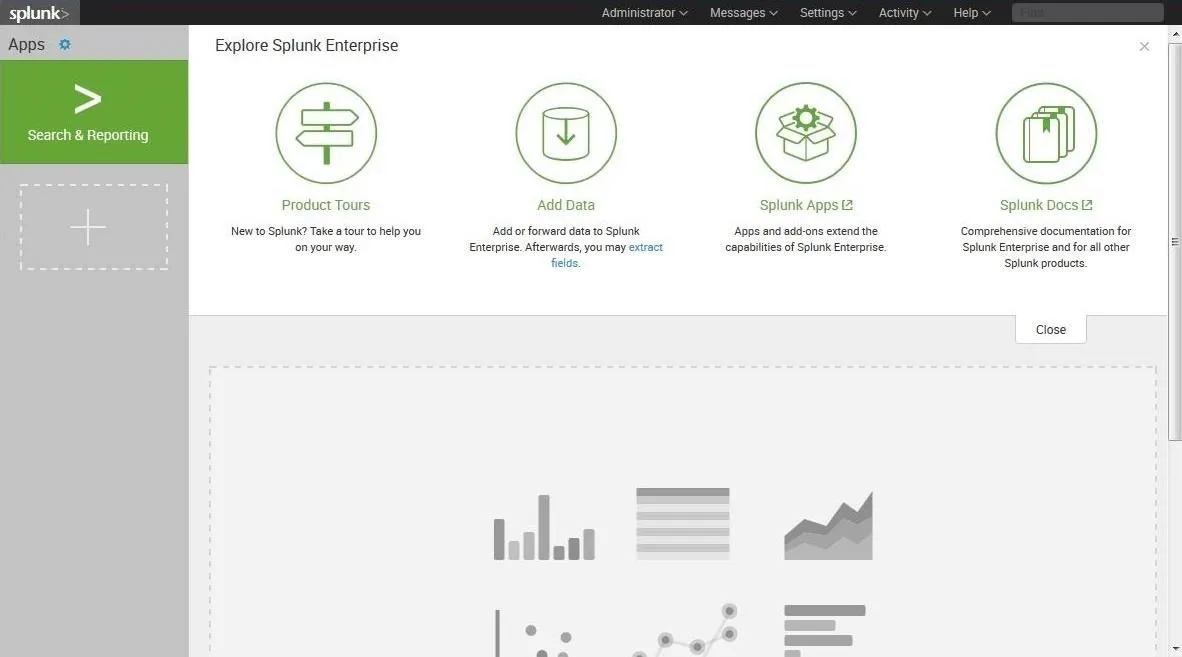Click the Splunk Docs books icon
This screenshot has width=1182, height=657.
[x=1046, y=133]
